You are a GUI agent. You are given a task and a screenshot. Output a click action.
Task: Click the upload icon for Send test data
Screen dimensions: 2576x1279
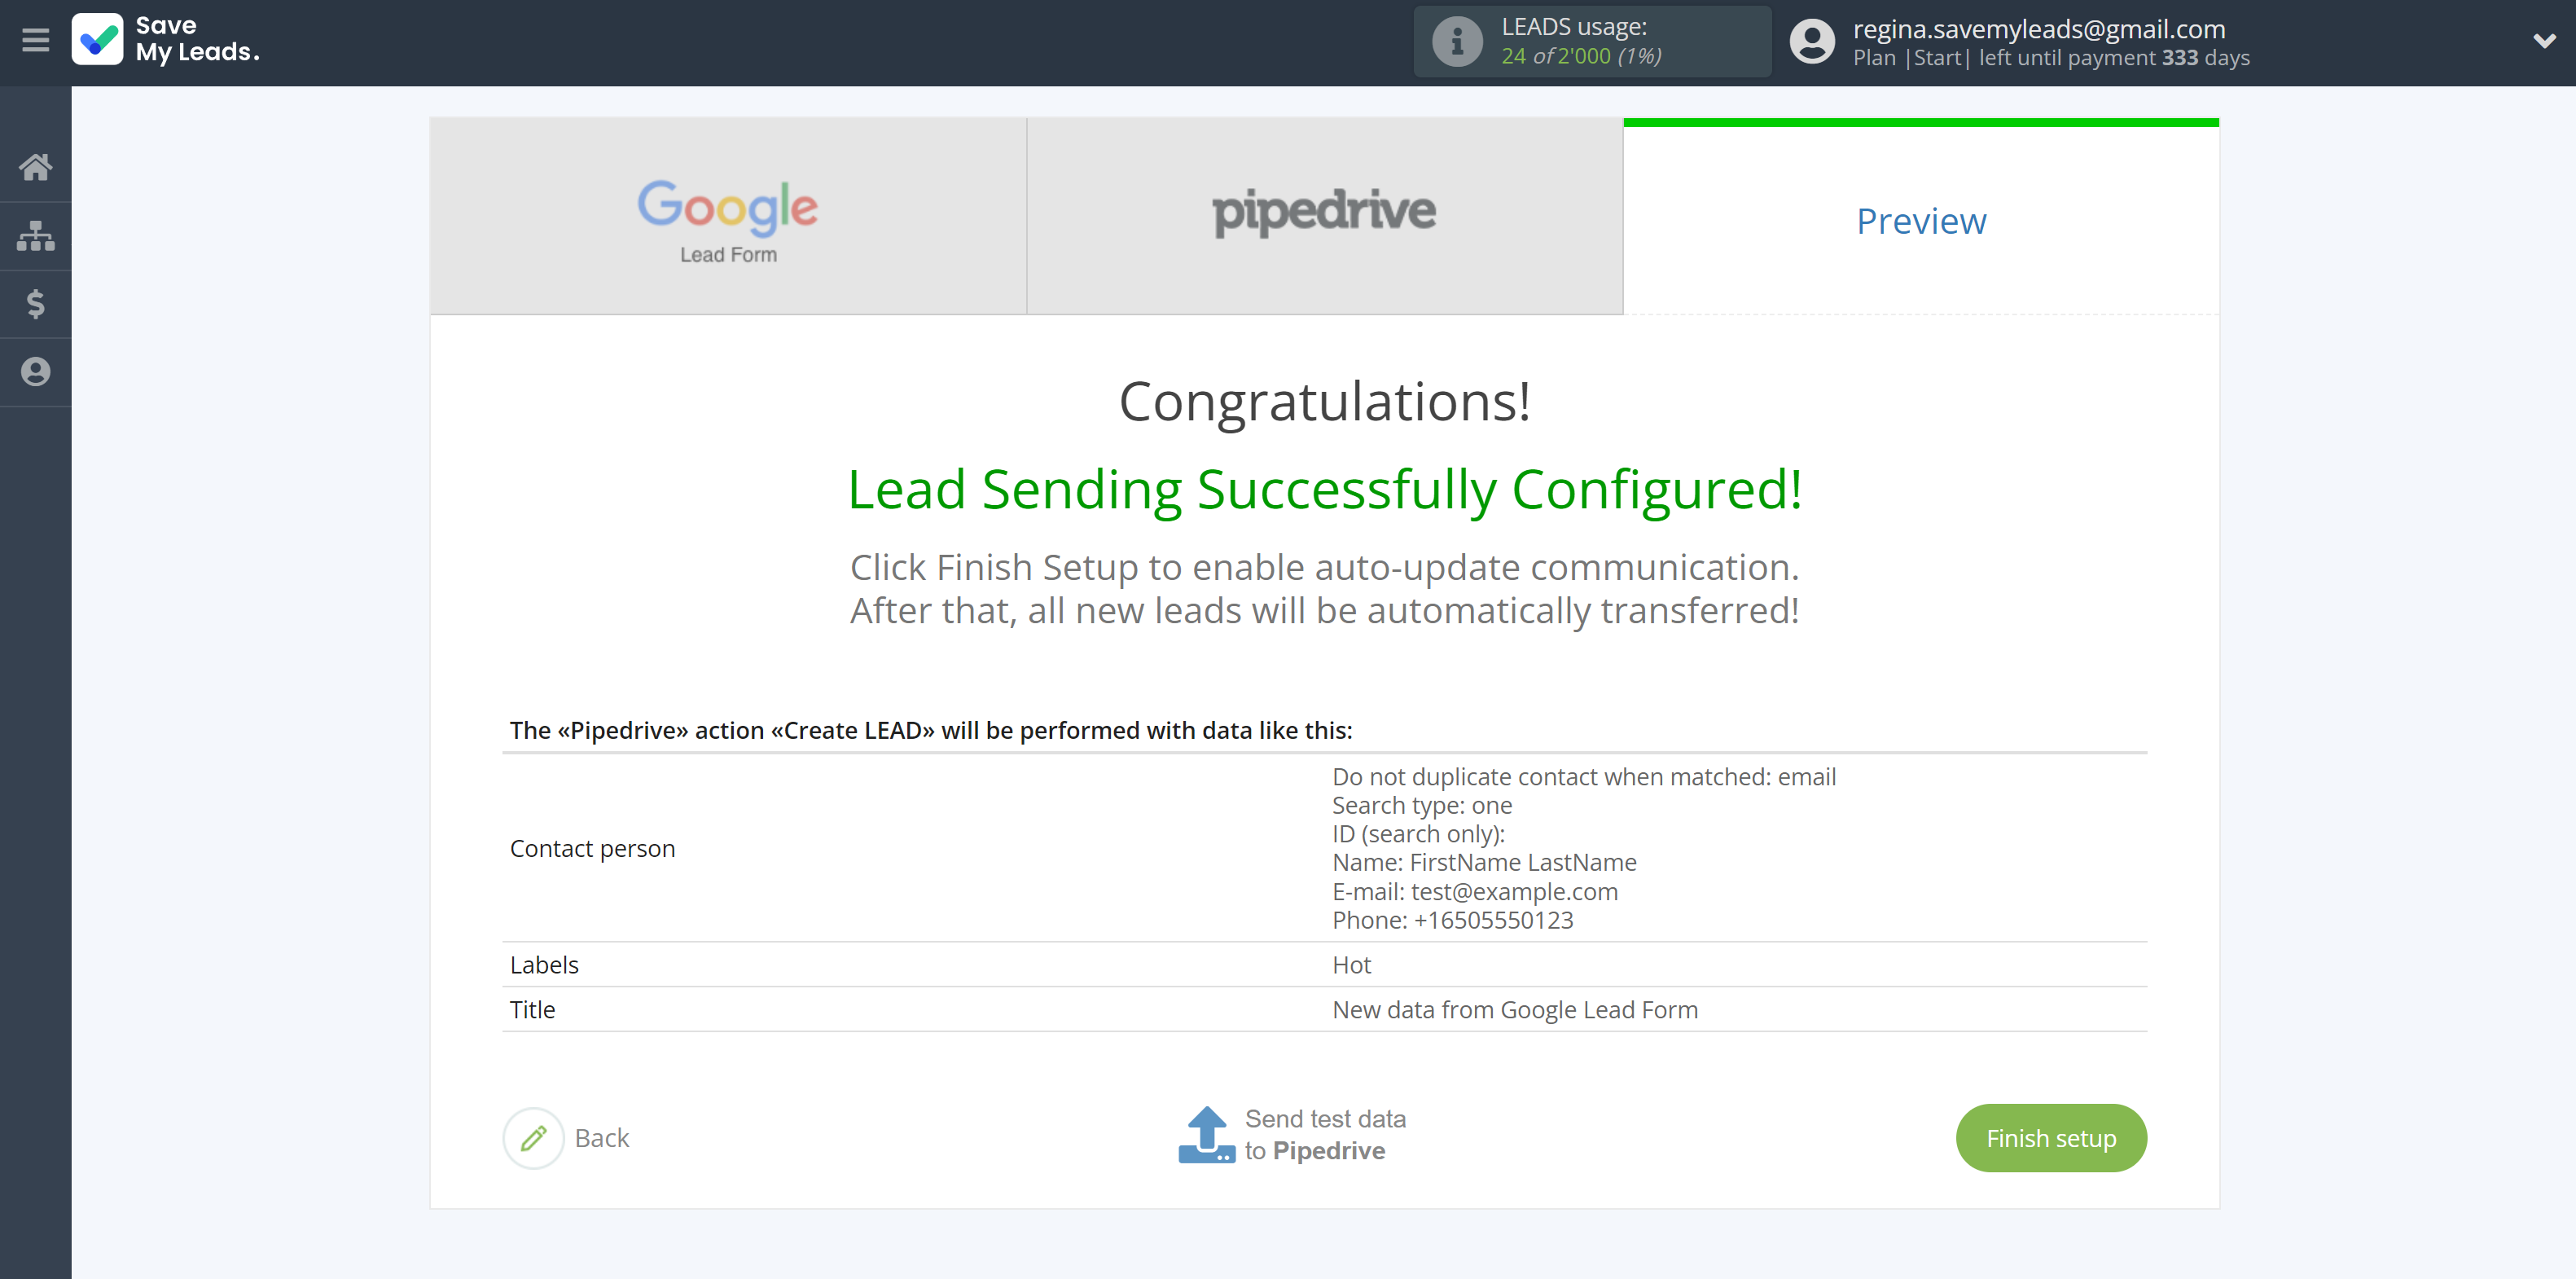coord(1206,1134)
